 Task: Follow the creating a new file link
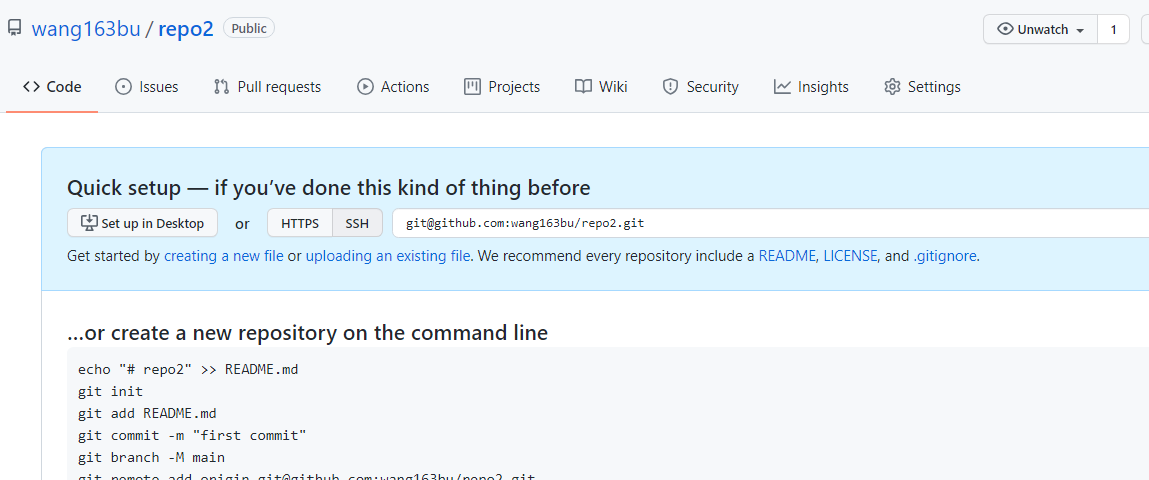pyautogui.click(x=224, y=256)
